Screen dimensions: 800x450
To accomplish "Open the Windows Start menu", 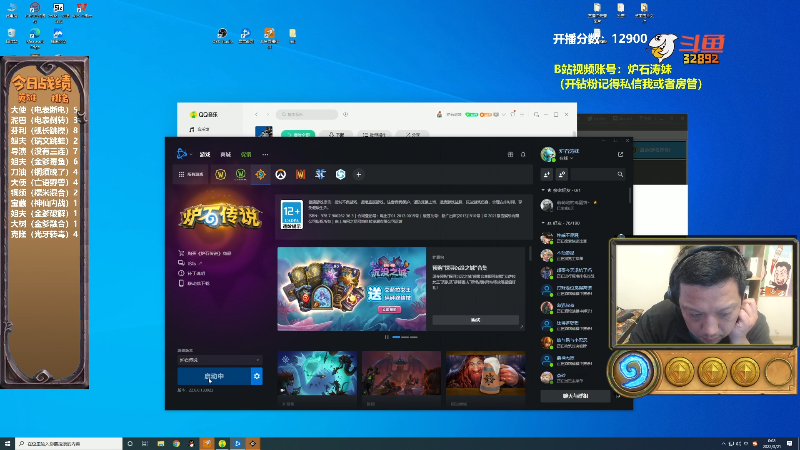I will pos(7,443).
